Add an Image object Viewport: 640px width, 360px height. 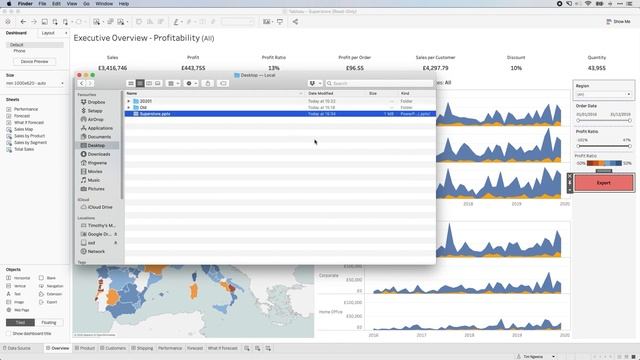click(x=15, y=302)
